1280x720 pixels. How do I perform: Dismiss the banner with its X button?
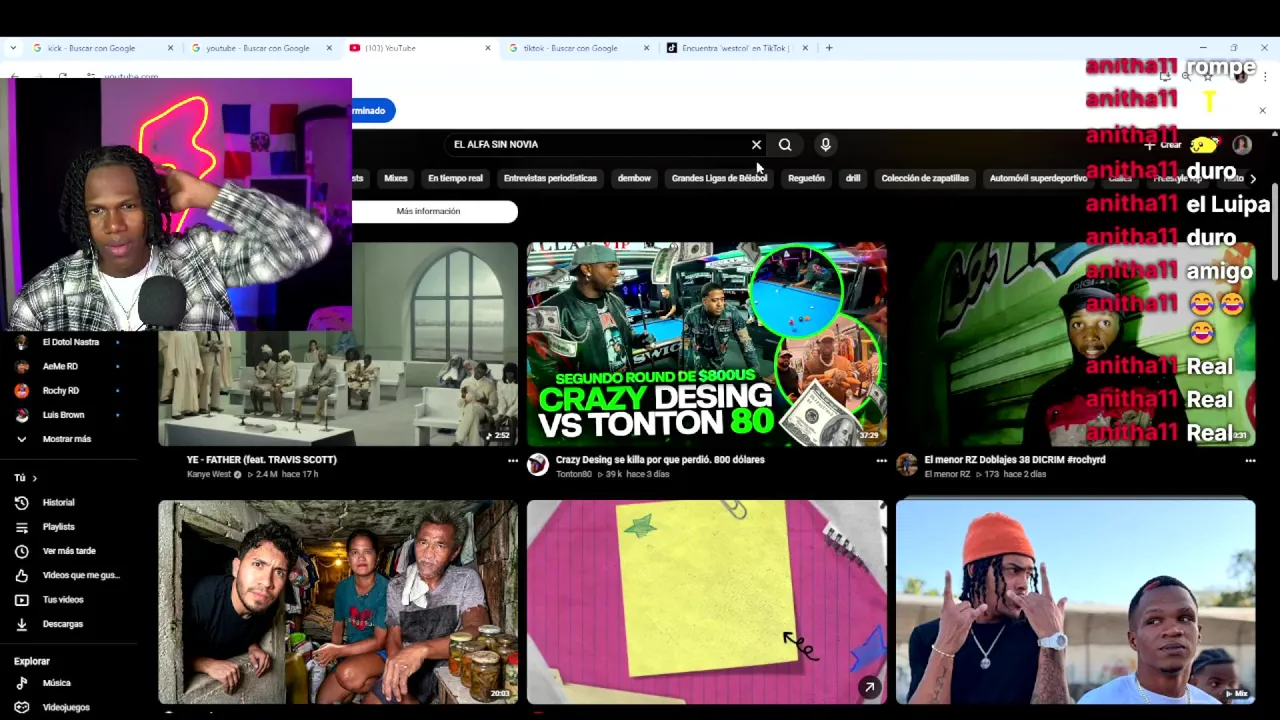(x=1262, y=110)
